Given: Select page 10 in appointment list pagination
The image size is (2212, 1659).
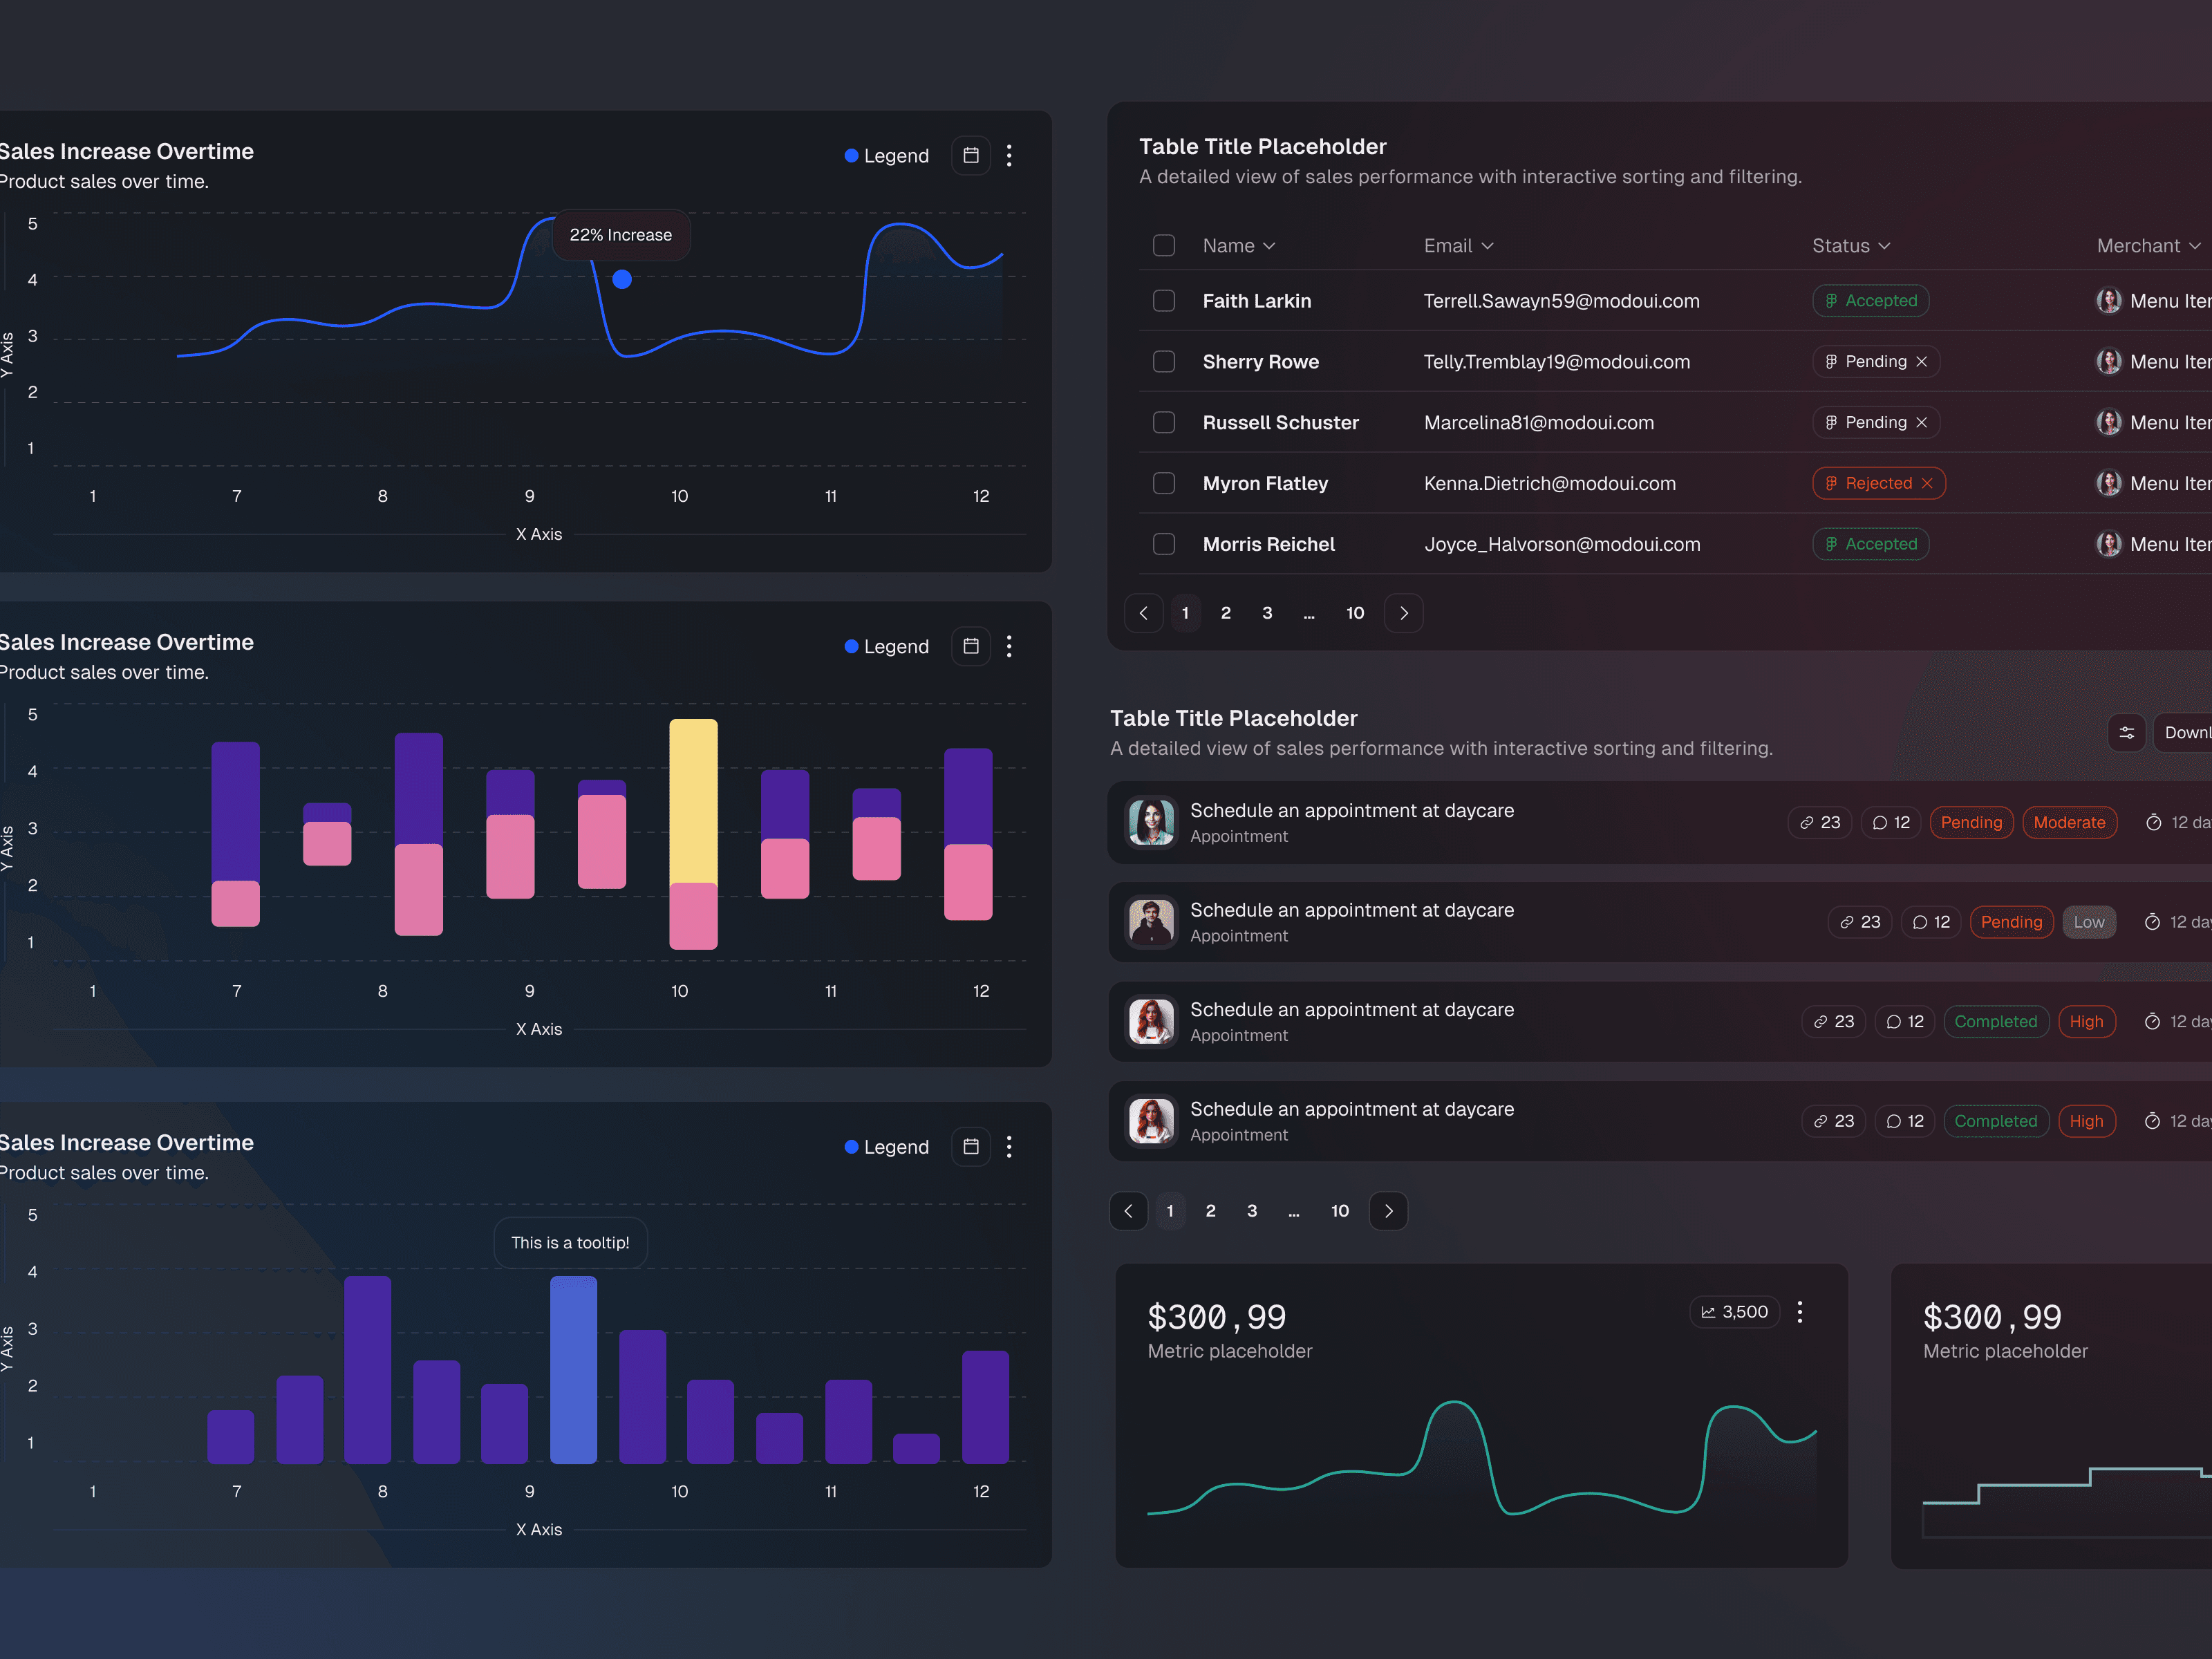Looking at the screenshot, I should [x=1340, y=1211].
